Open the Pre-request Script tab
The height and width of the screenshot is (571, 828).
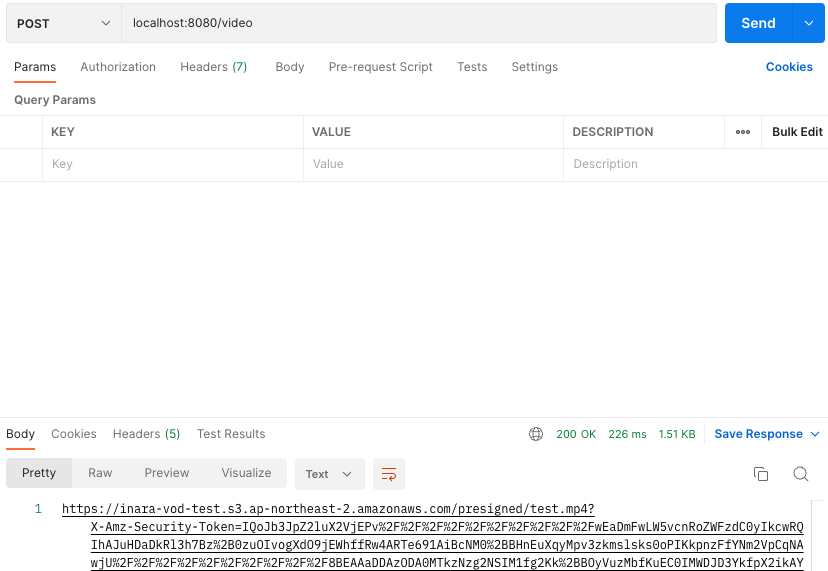(380, 67)
